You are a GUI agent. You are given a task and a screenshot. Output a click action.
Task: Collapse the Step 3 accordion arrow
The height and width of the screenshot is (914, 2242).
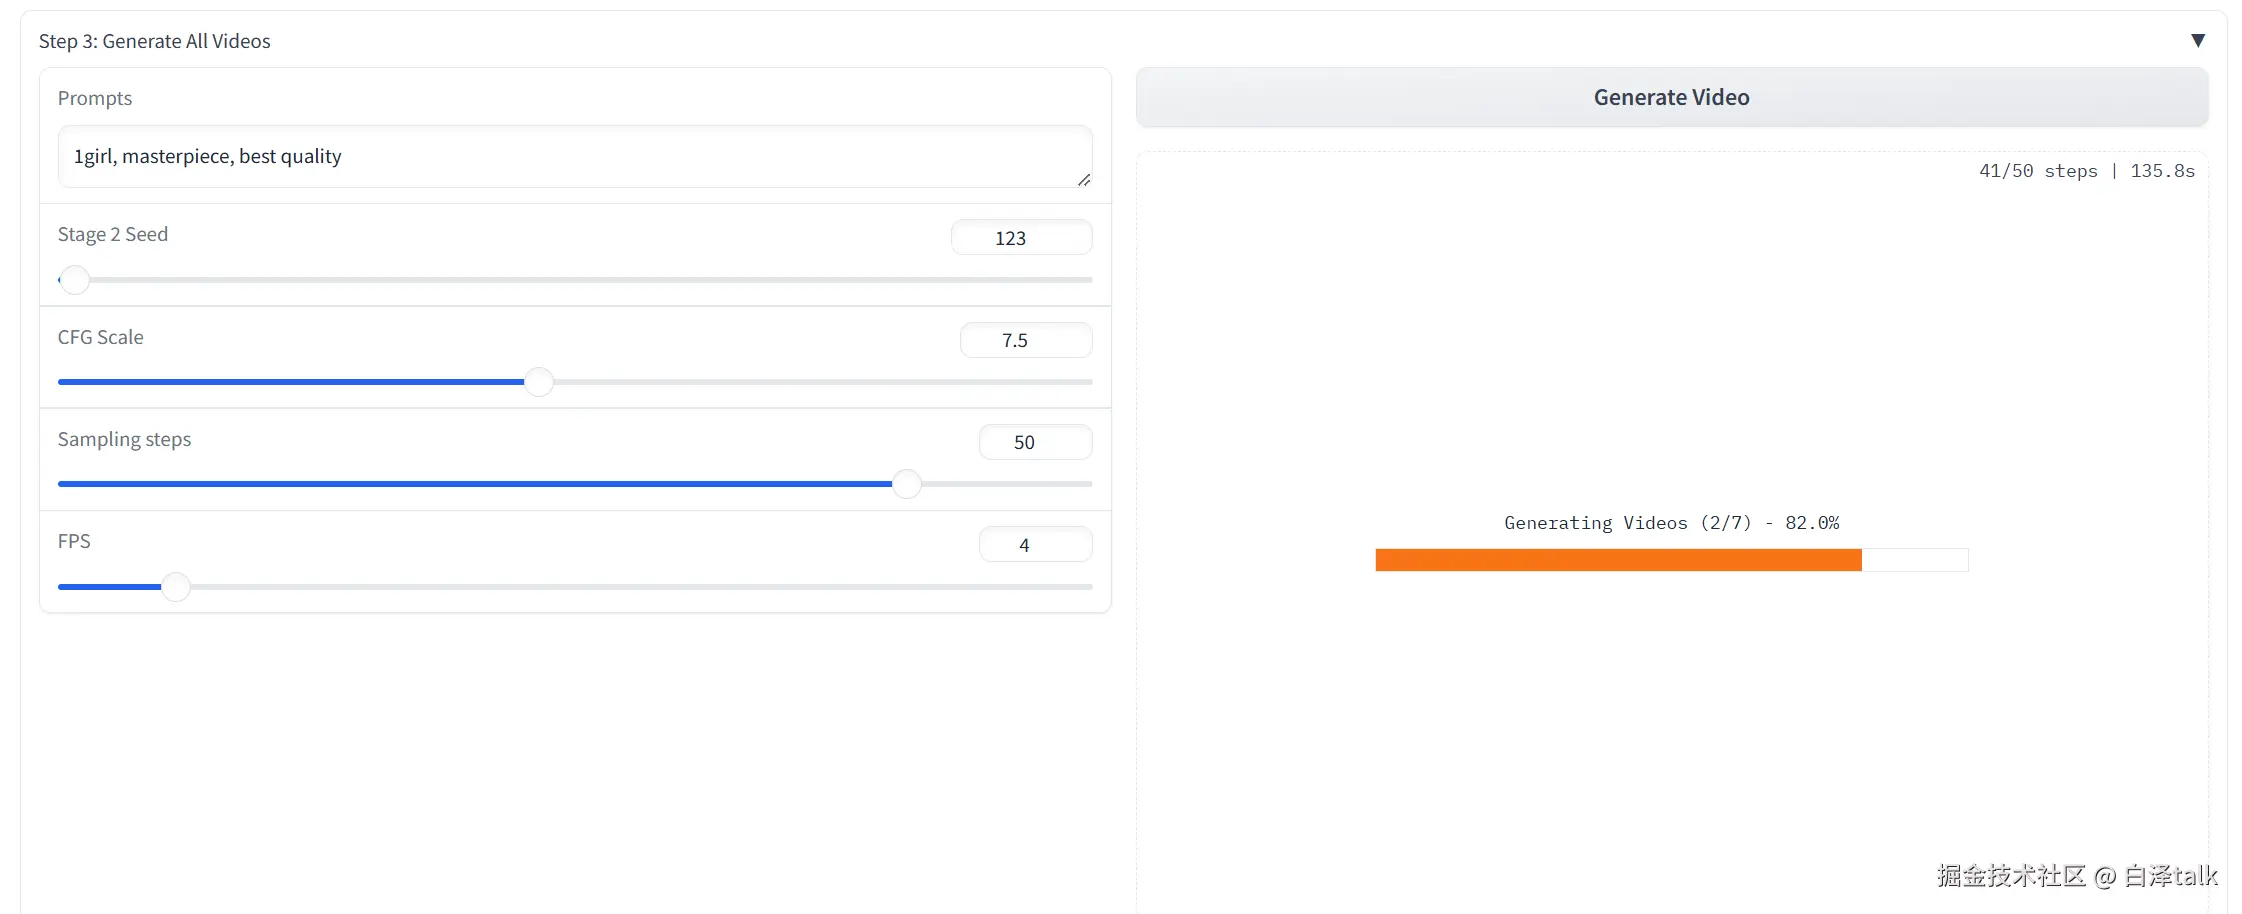[2197, 41]
